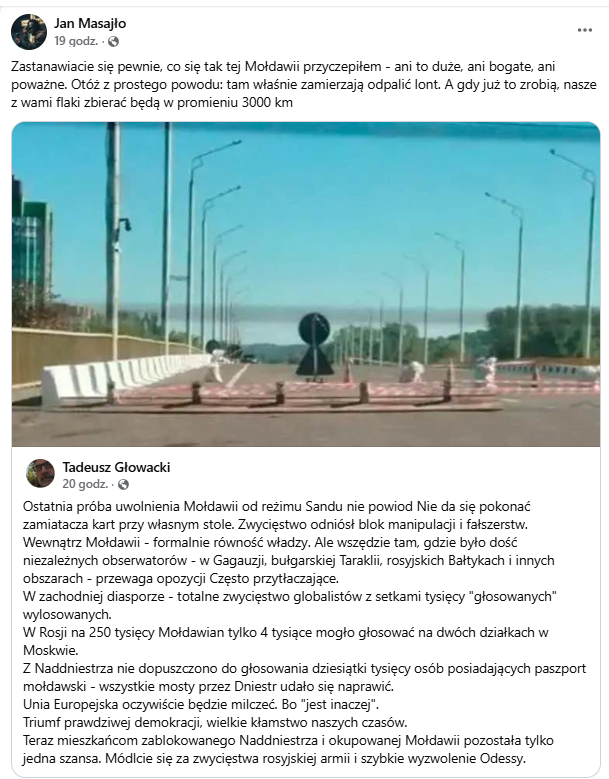The width and height of the screenshot is (609, 779).
Task: Open the three-dot post options menu
Action: coord(585,30)
